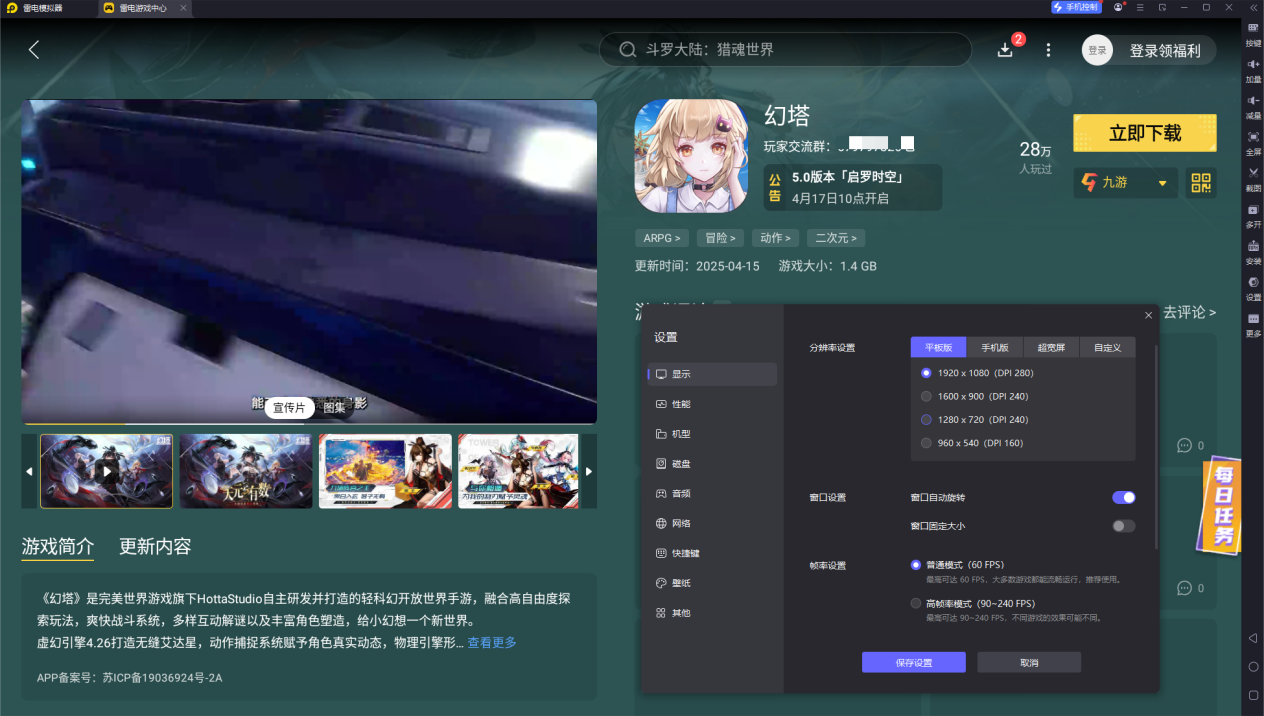Click the 手机控制 button in title bar
1264x716 pixels.
click(1076, 7)
